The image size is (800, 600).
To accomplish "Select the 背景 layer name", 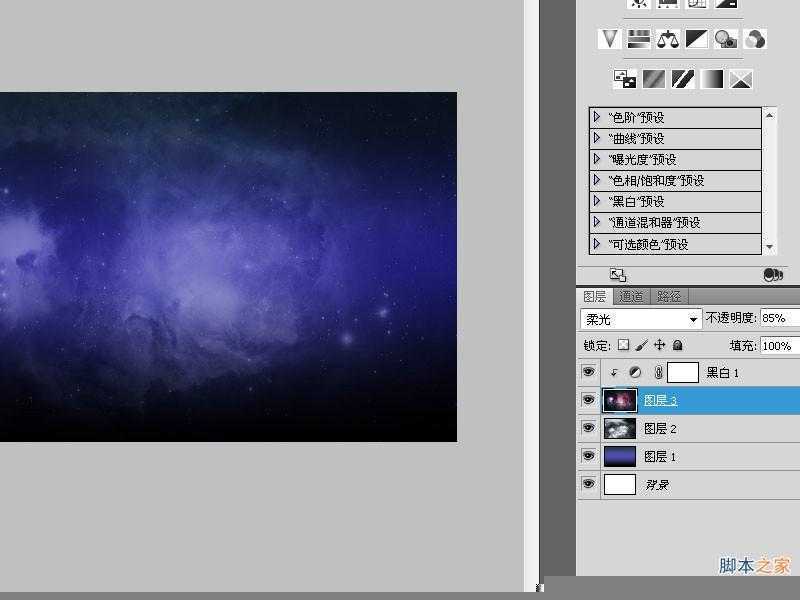I will 657,485.
